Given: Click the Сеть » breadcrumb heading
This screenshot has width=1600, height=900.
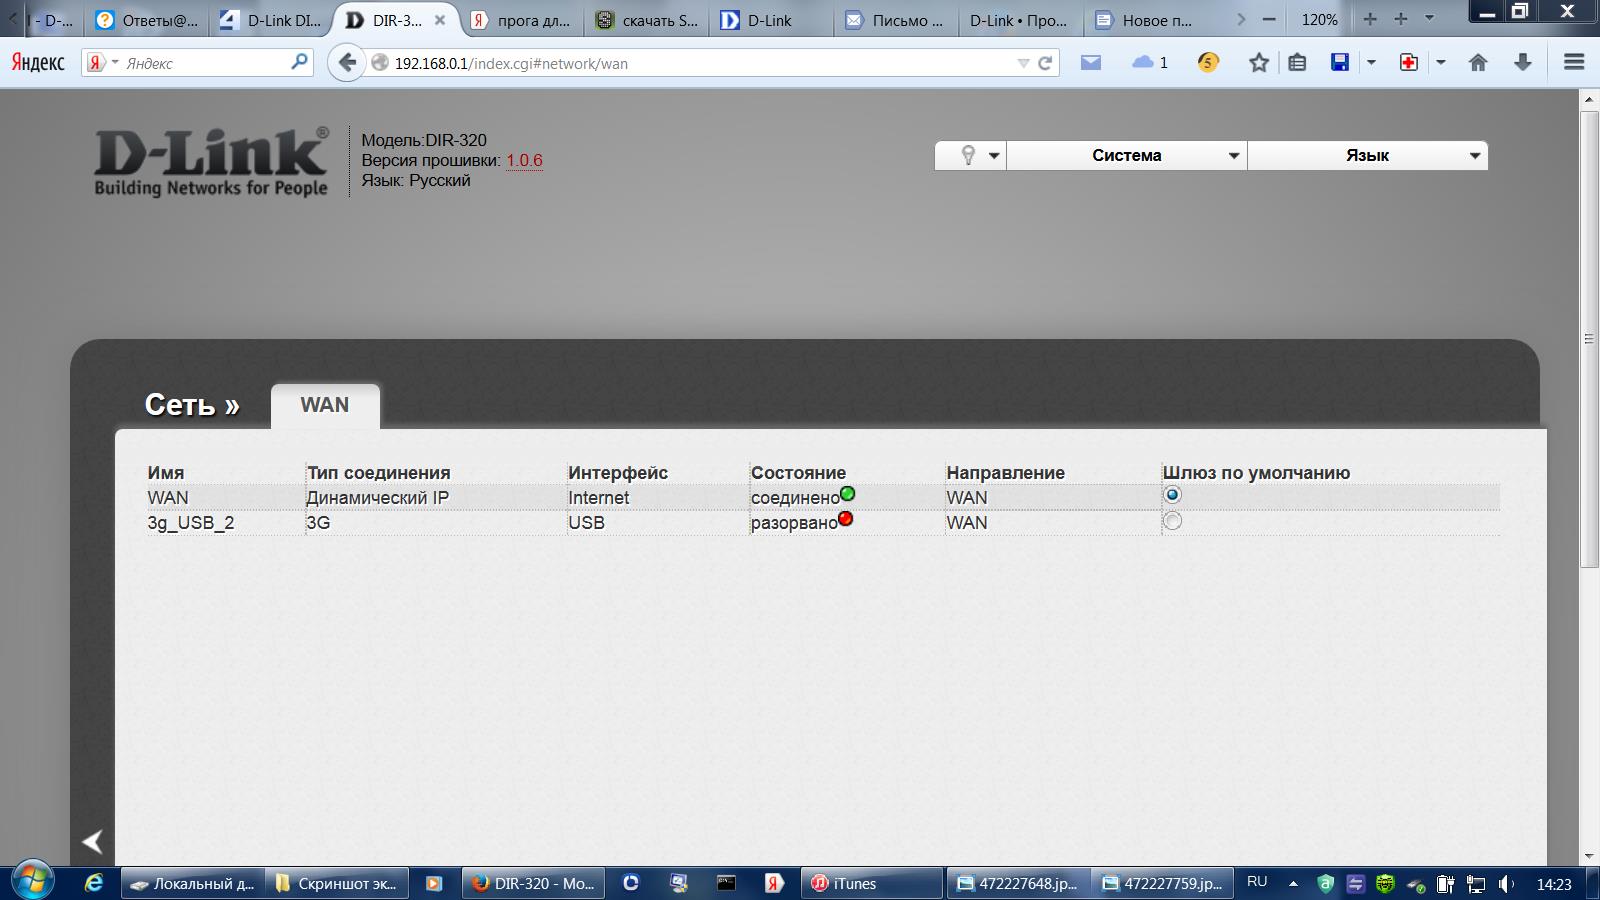Looking at the screenshot, I should [192, 404].
